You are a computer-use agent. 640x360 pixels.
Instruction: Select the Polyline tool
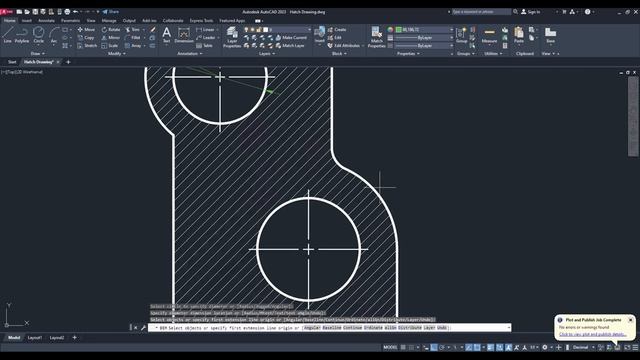pyautogui.click(x=22, y=35)
